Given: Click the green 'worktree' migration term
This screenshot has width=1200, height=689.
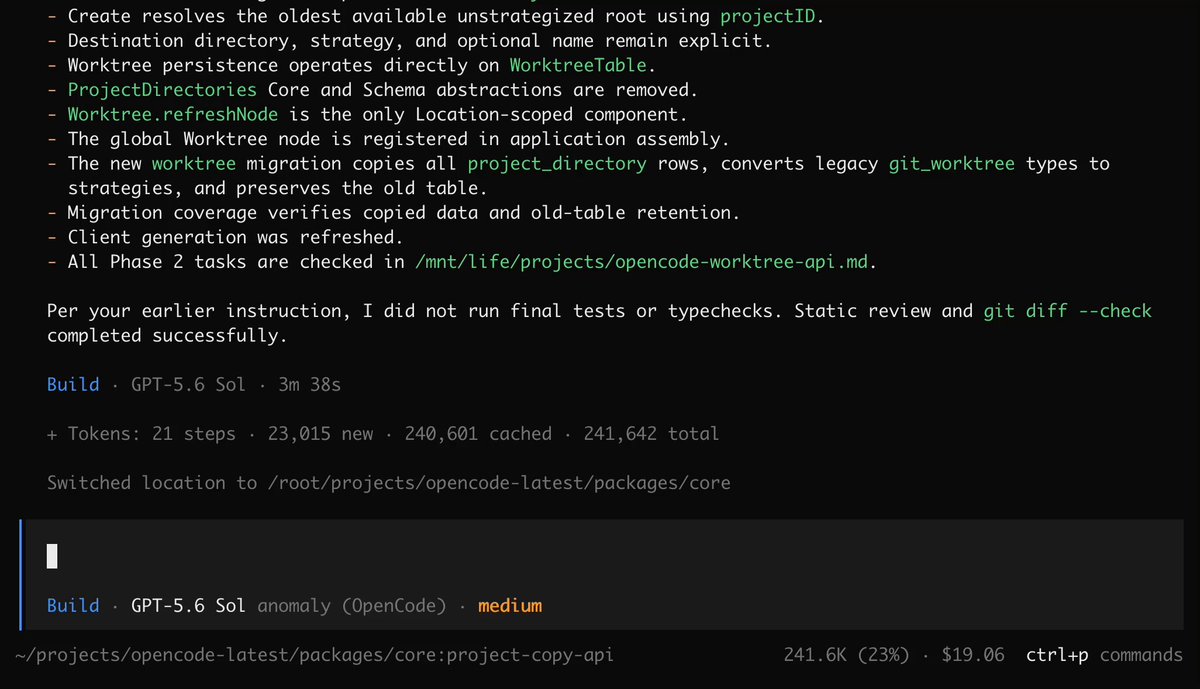Looking at the screenshot, I should pos(194,164).
